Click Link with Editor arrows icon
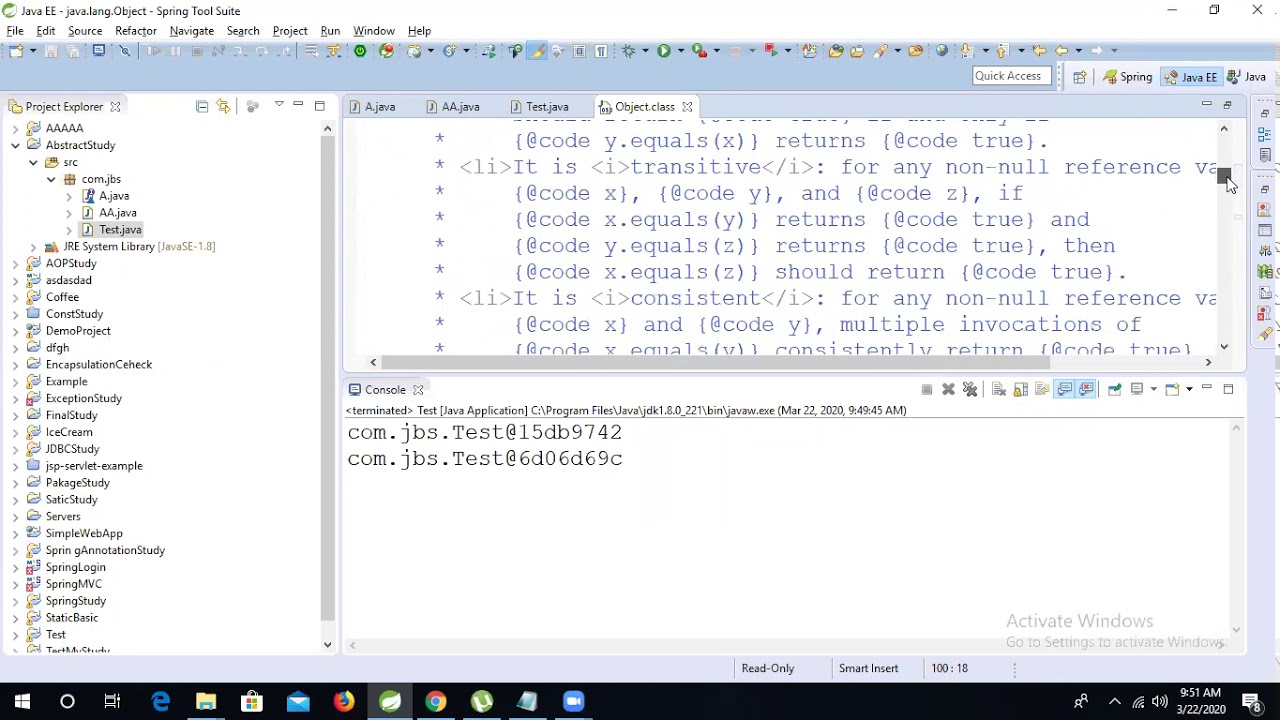Screen dimensions: 1280x720 tap(223, 106)
